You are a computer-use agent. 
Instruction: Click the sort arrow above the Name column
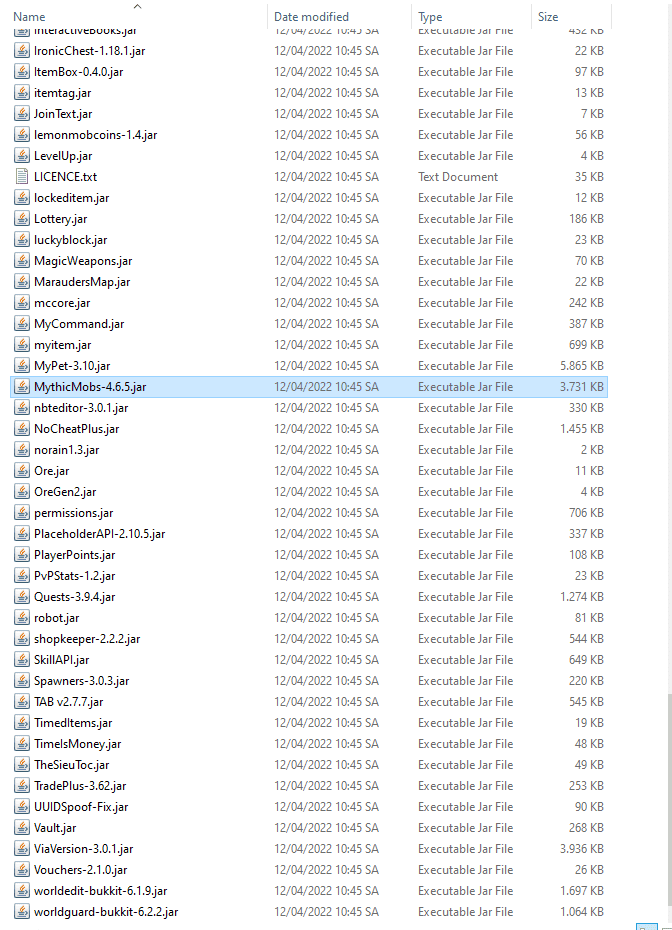click(x=138, y=7)
